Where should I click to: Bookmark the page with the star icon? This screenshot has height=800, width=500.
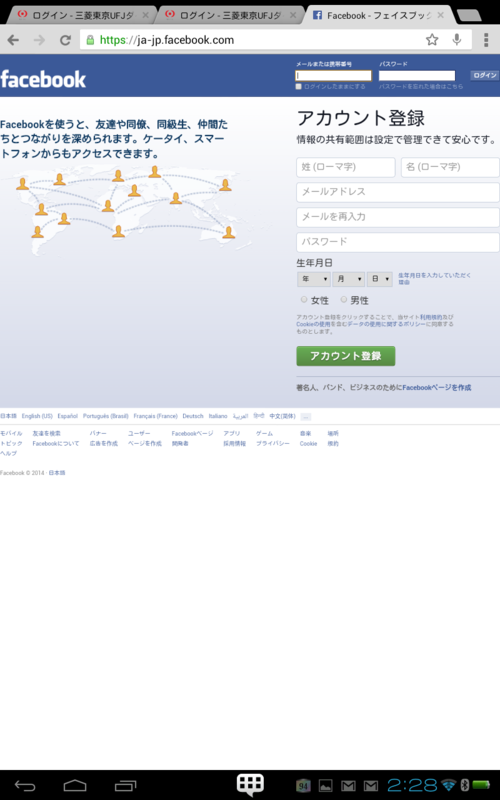click(432, 40)
